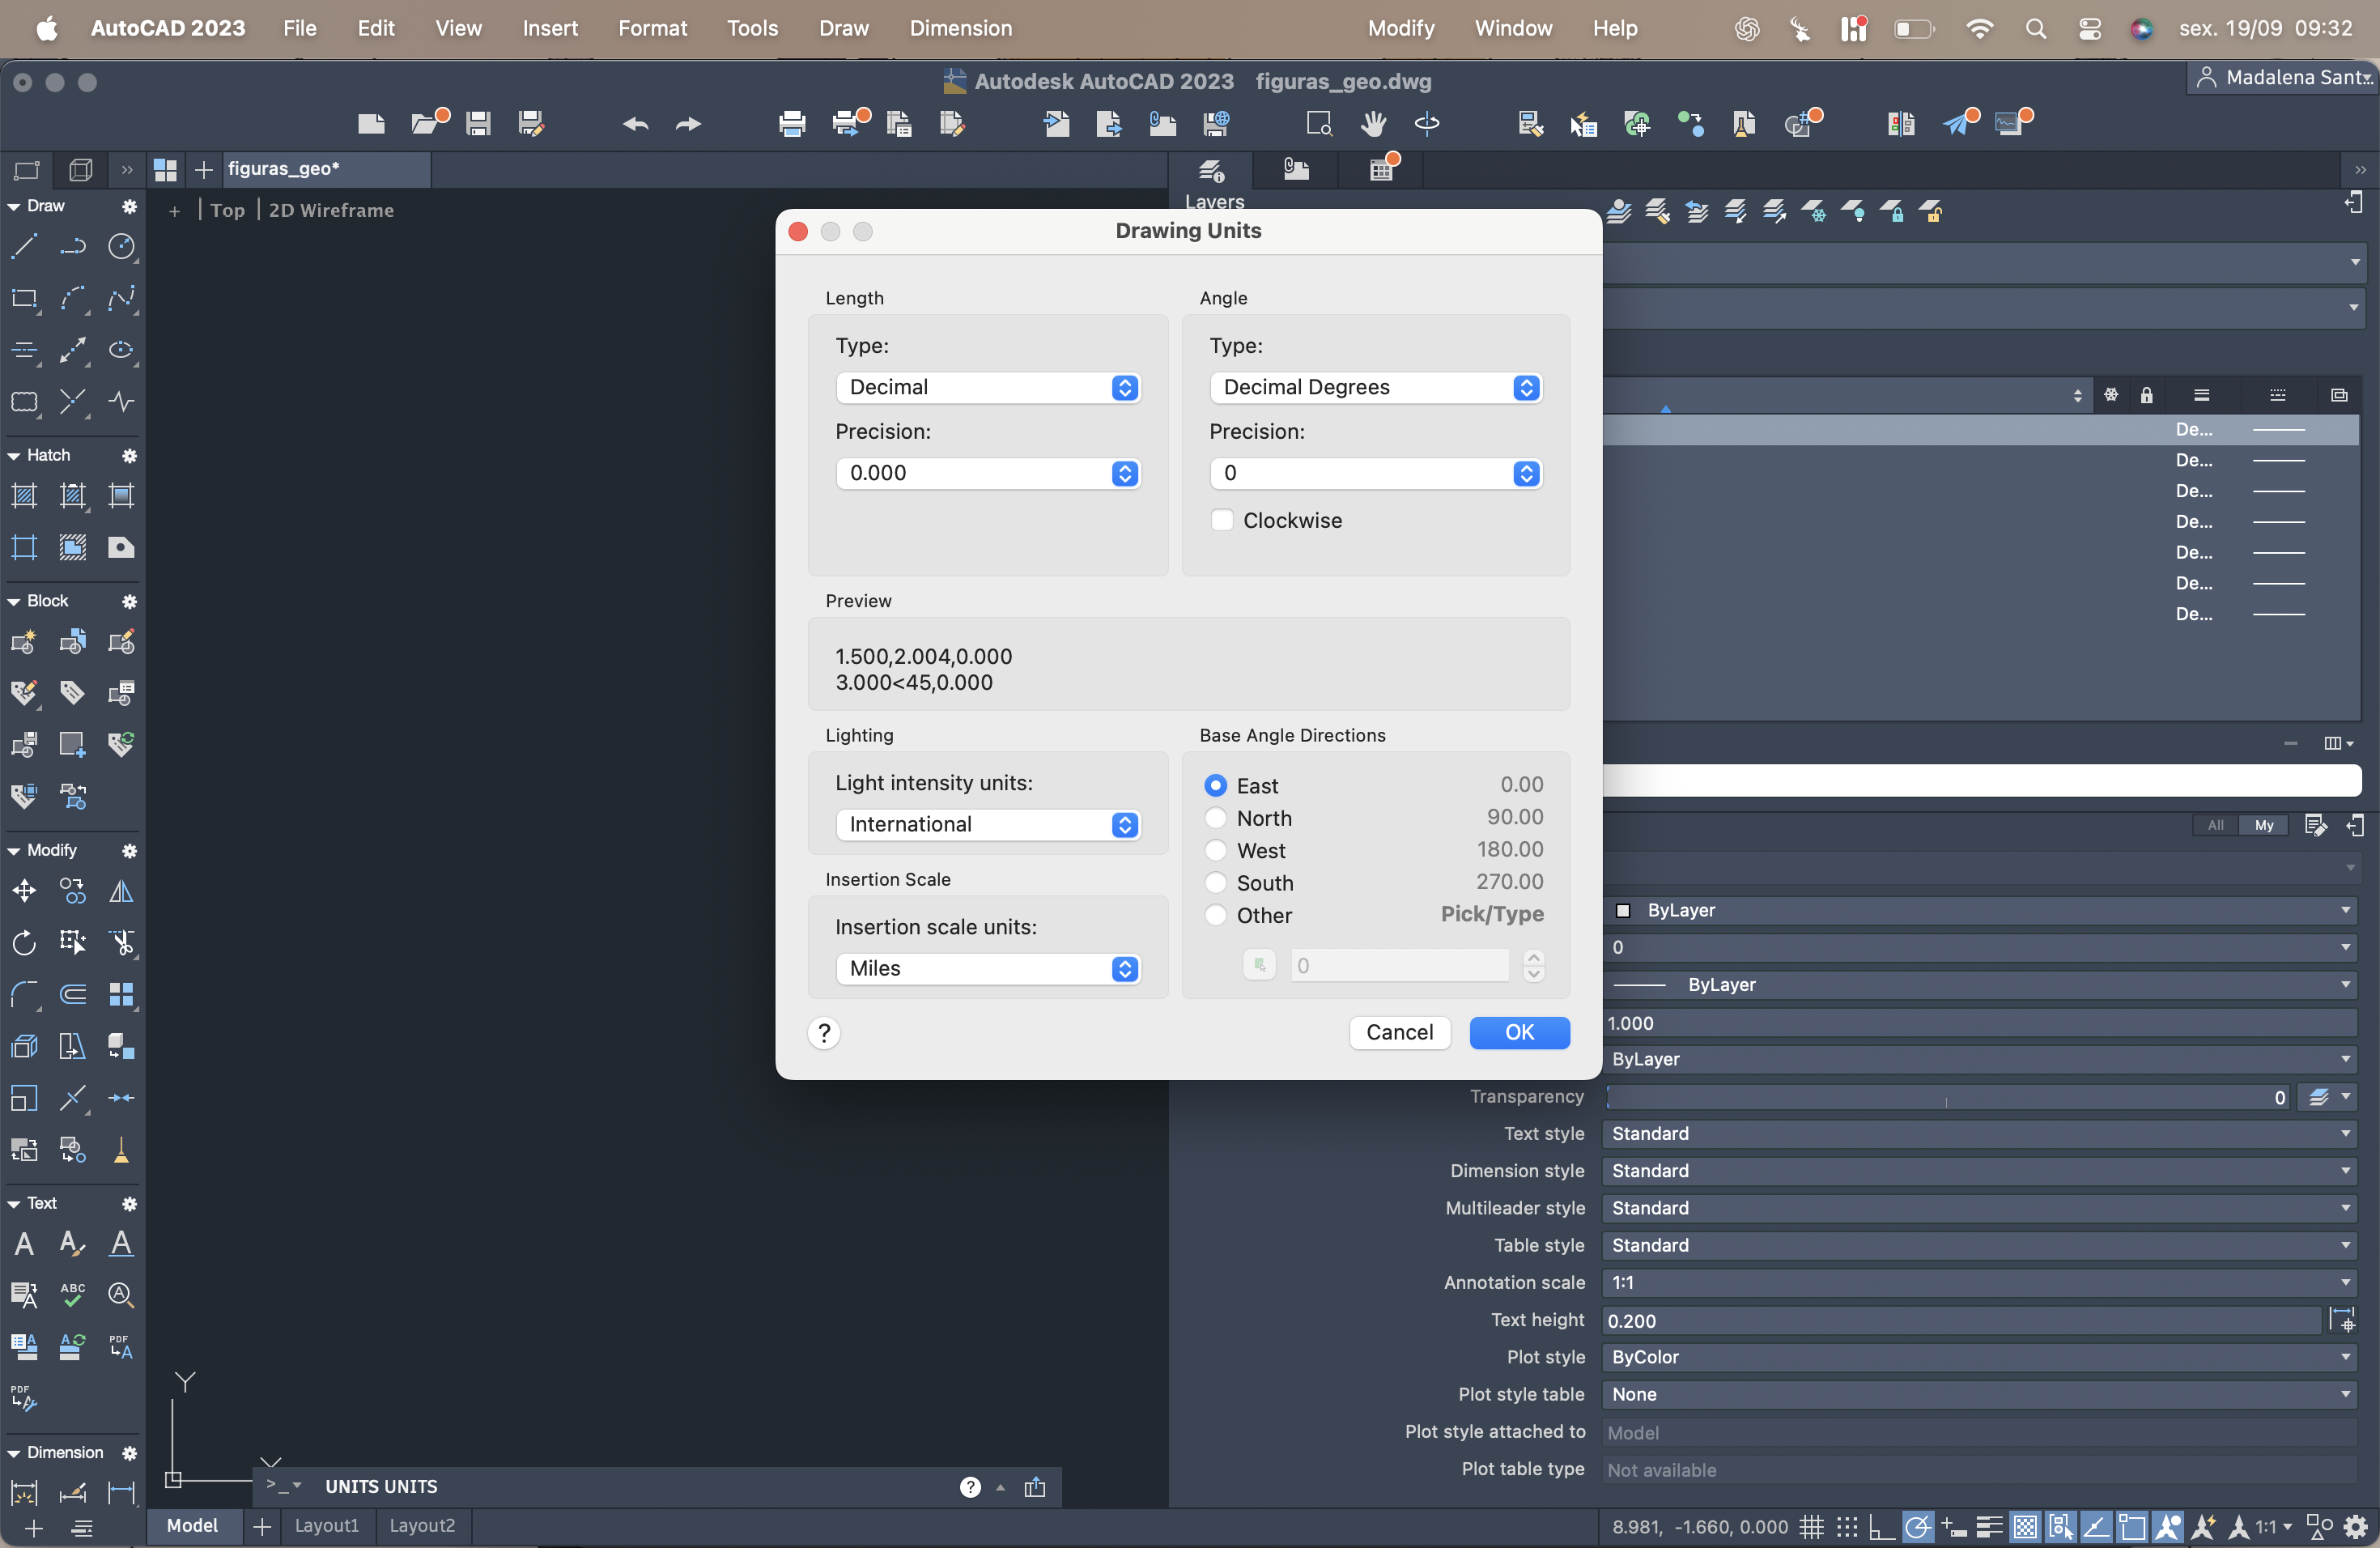
Task: Click Cancel in Drawing Units dialog
Action: [1399, 1032]
